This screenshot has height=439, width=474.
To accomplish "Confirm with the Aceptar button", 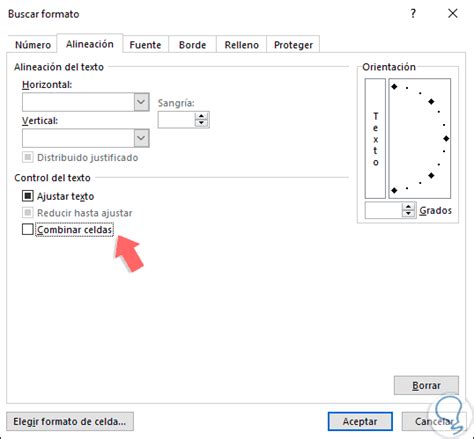I will click(x=360, y=421).
